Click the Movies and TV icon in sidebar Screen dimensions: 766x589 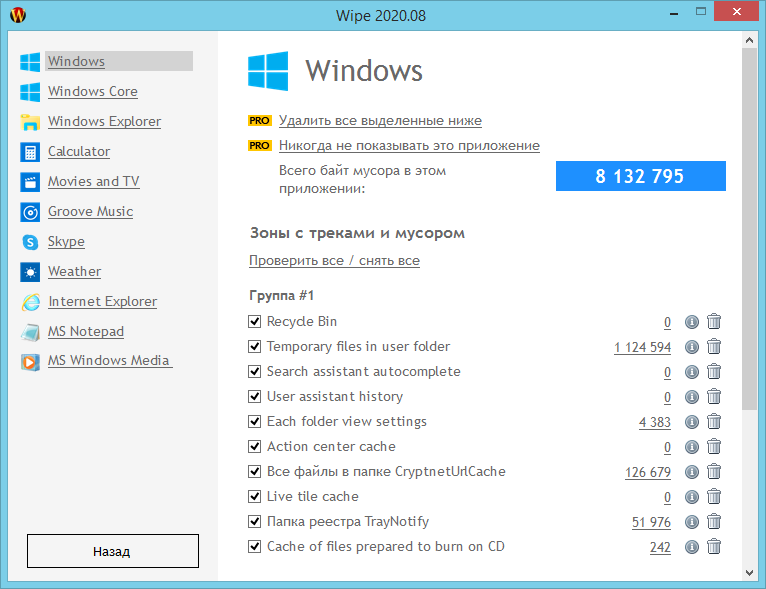tap(30, 182)
